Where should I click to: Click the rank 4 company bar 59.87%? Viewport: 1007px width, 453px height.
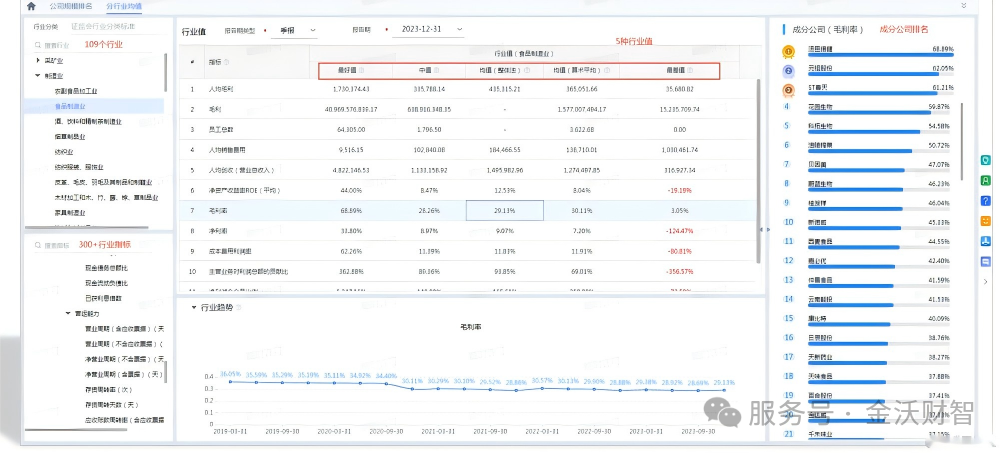(x=879, y=112)
